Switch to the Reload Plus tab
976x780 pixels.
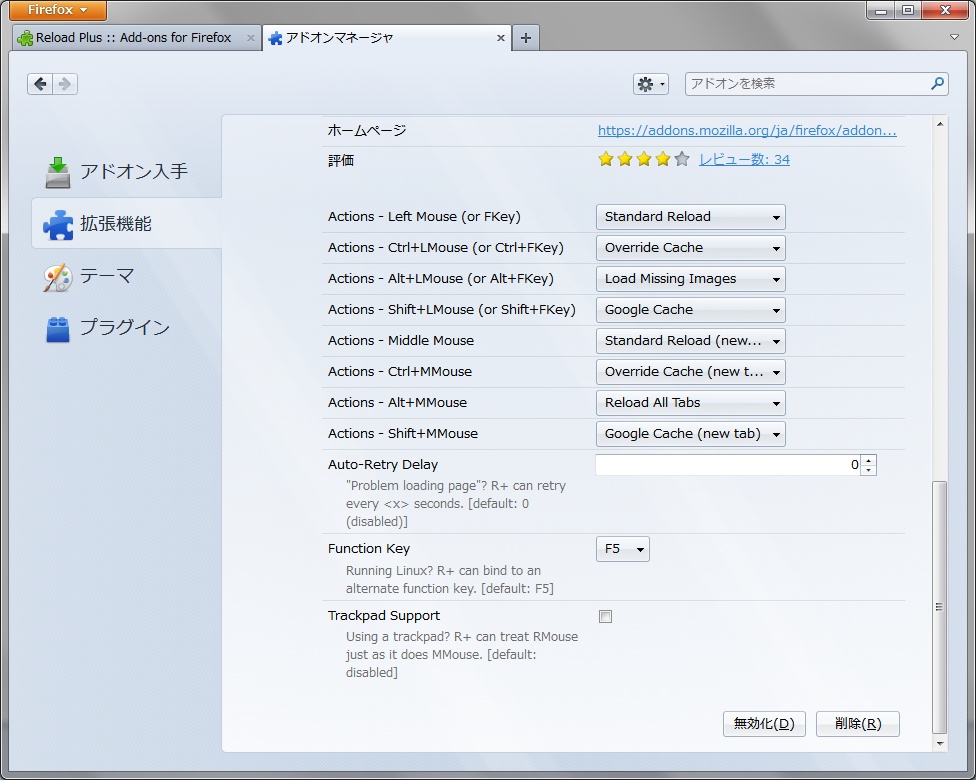click(130, 37)
